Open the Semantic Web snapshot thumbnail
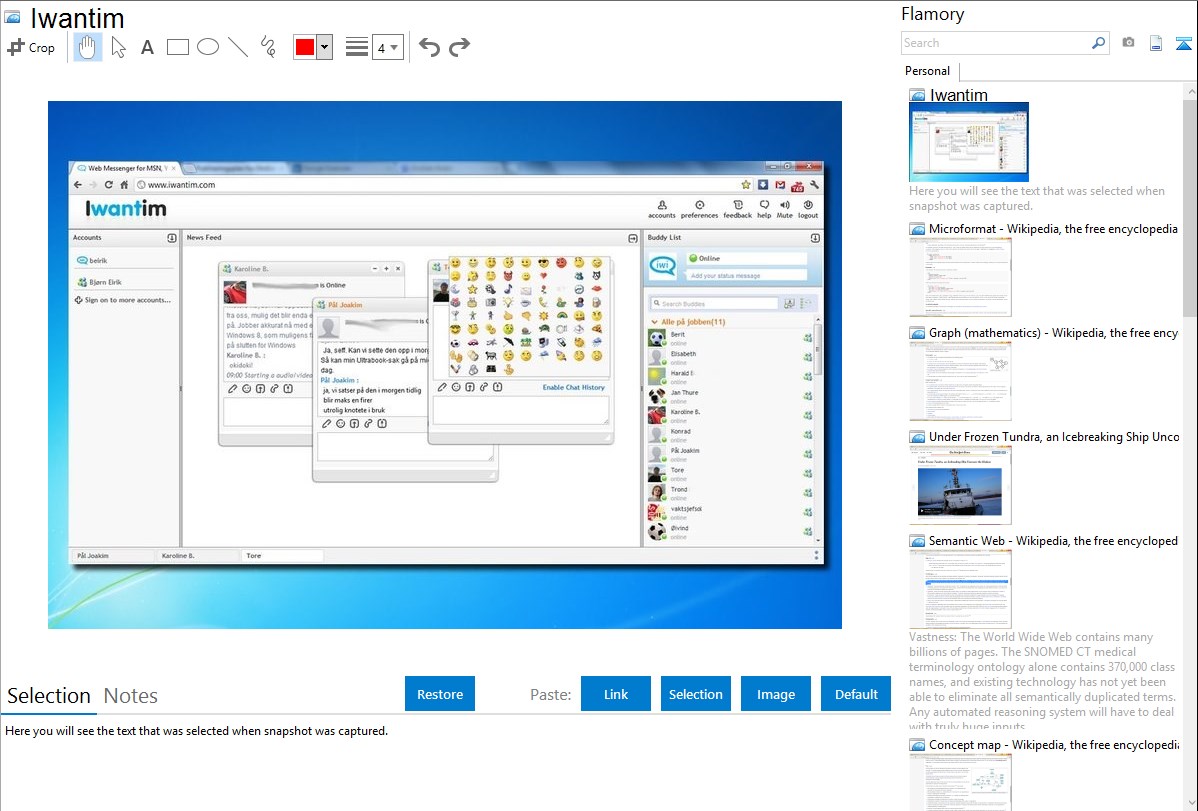 click(x=960, y=589)
